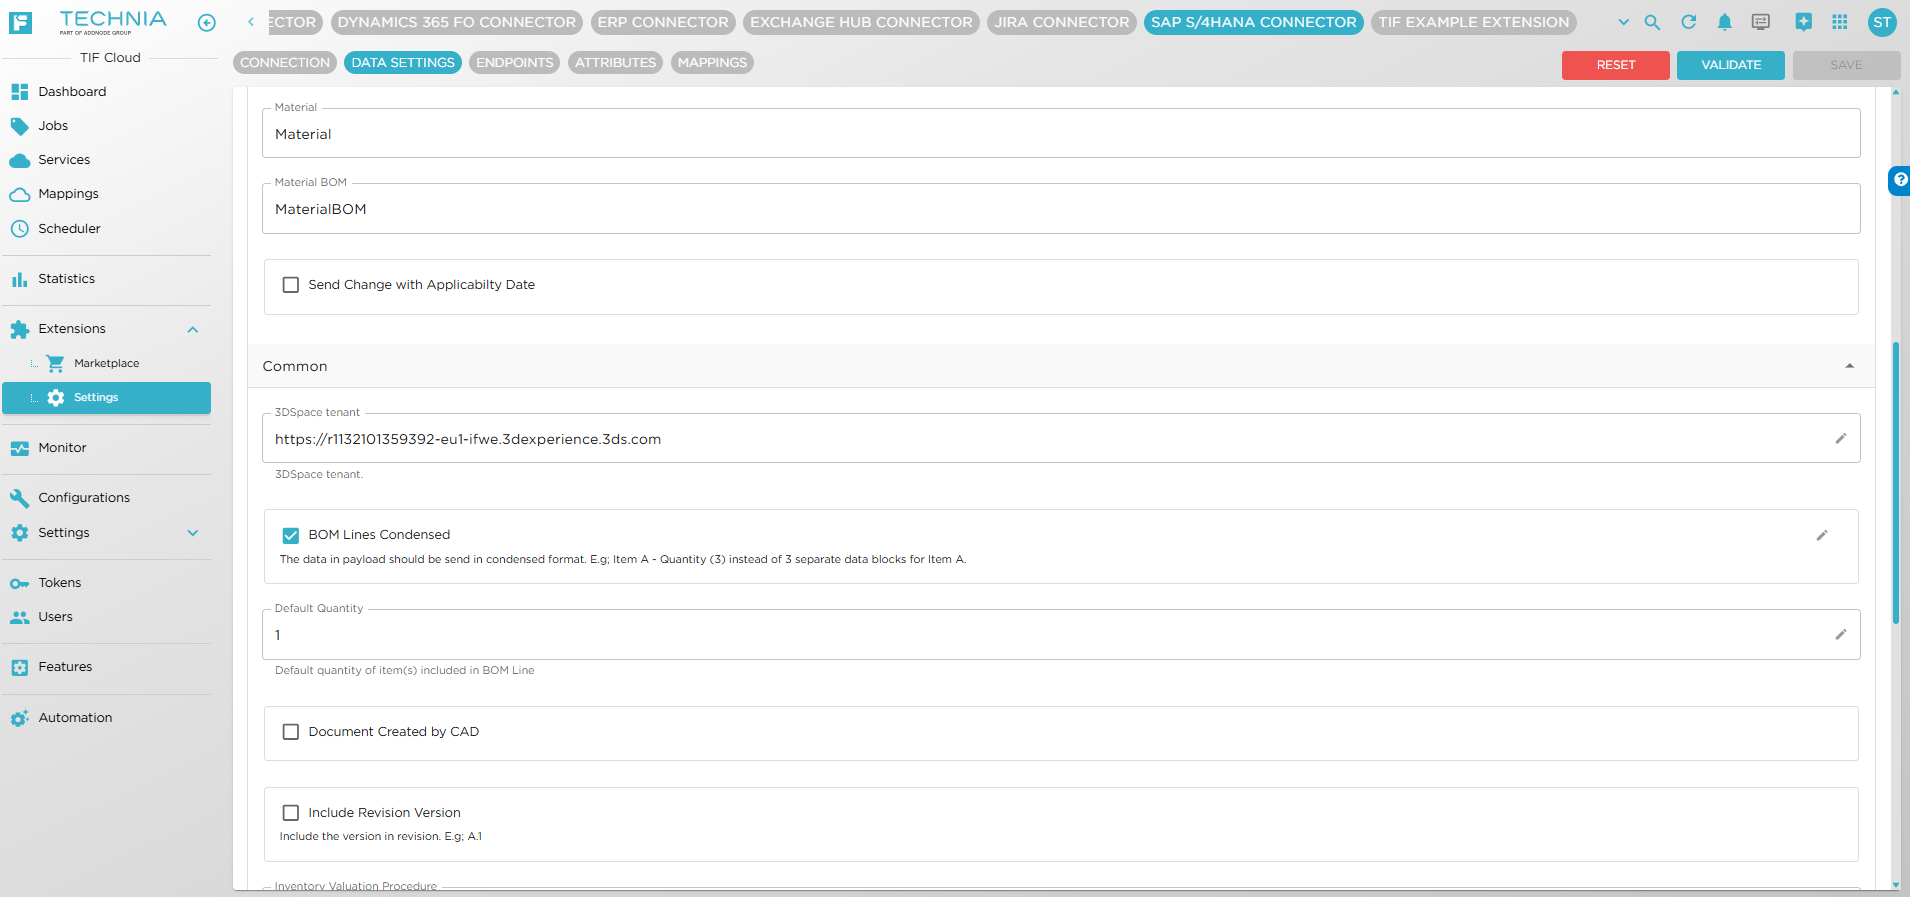Click the blue help question mark icon
The height and width of the screenshot is (897, 1910).
(1899, 180)
